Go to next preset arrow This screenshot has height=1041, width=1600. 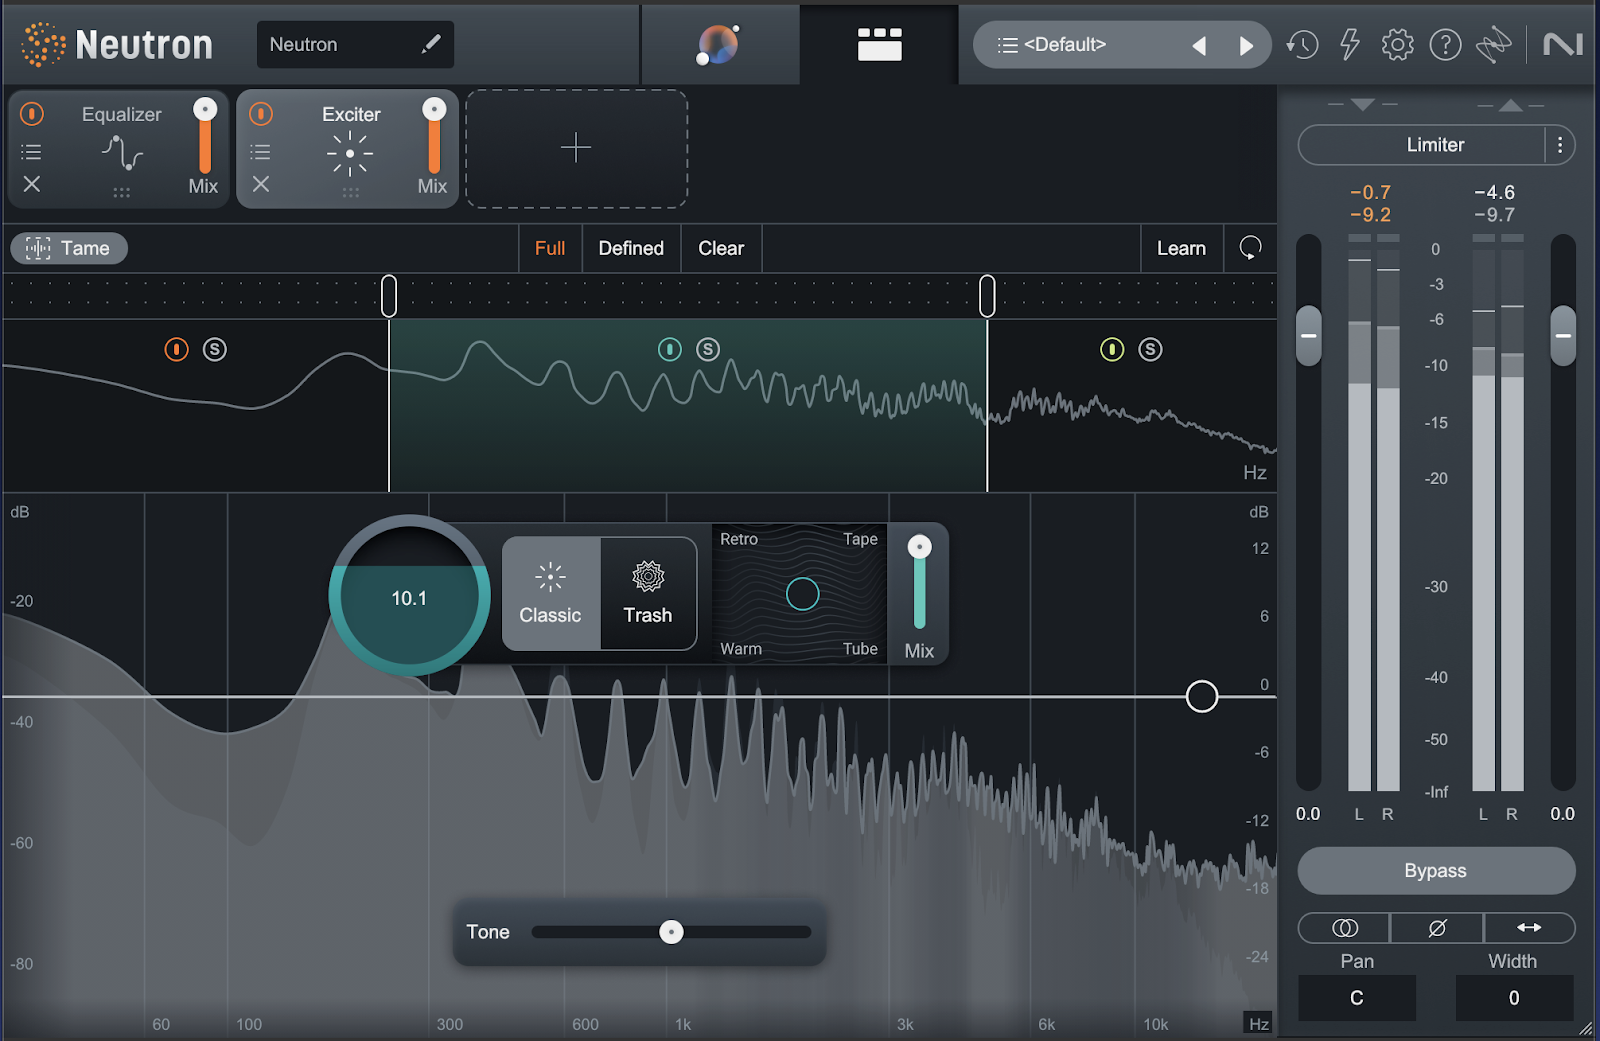pyautogui.click(x=1246, y=45)
